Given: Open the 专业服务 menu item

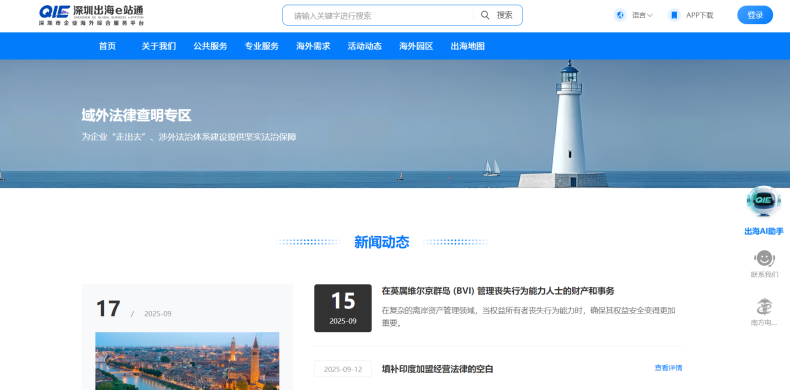Looking at the screenshot, I should (261, 46).
